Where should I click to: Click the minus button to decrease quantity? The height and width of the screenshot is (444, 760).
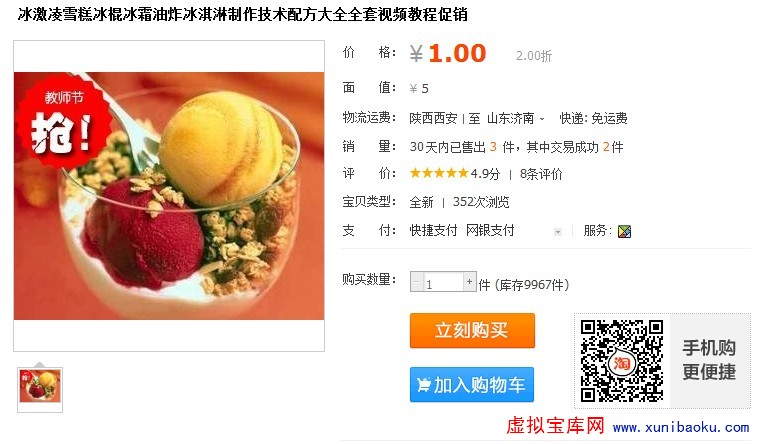[417, 282]
